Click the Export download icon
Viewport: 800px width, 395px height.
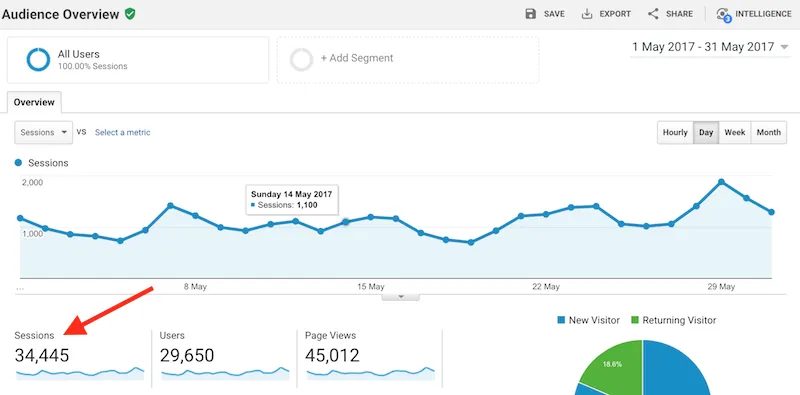click(x=587, y=14)
